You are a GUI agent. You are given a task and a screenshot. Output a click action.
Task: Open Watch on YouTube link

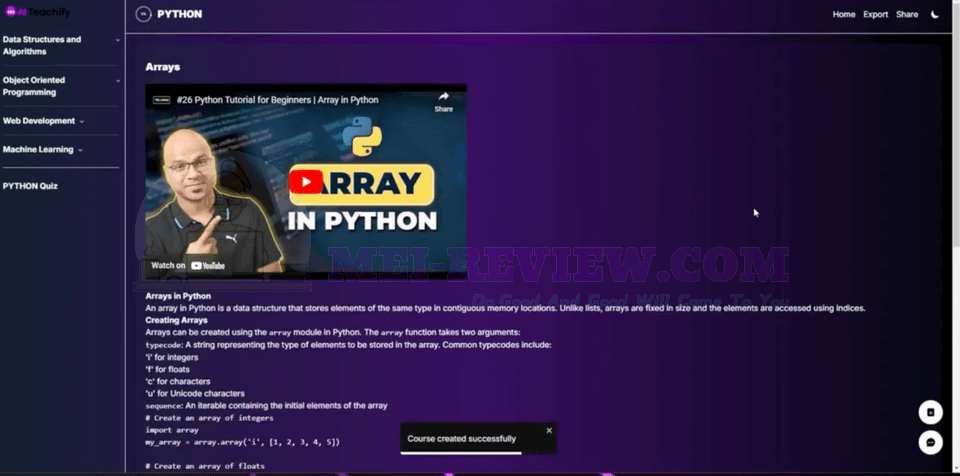pyautogui.click(x=188, y=265)
